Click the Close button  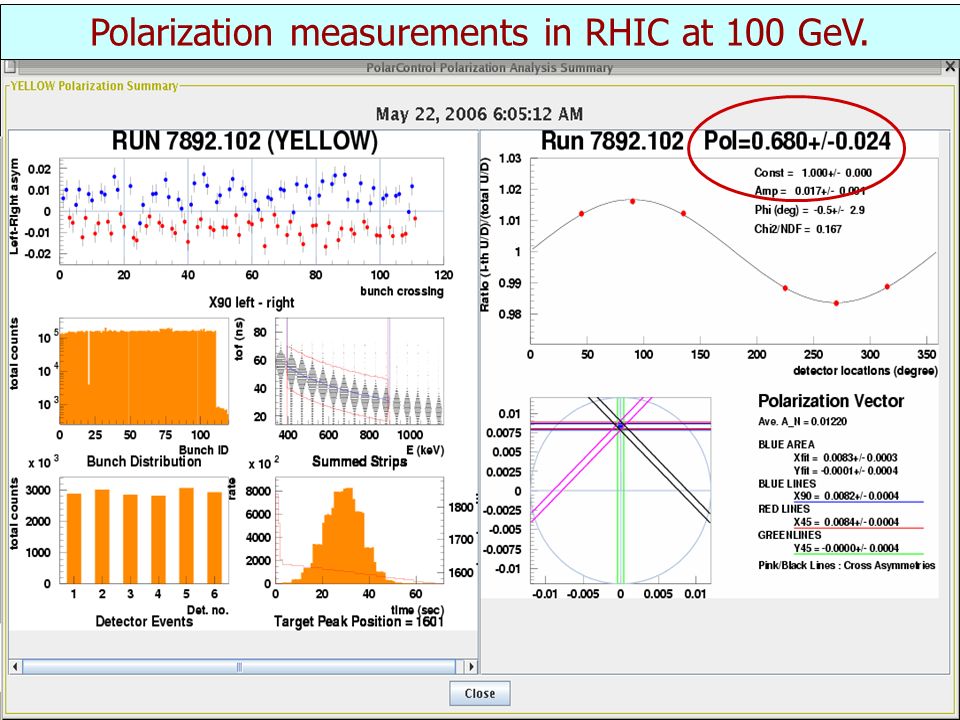click(479, 693)
